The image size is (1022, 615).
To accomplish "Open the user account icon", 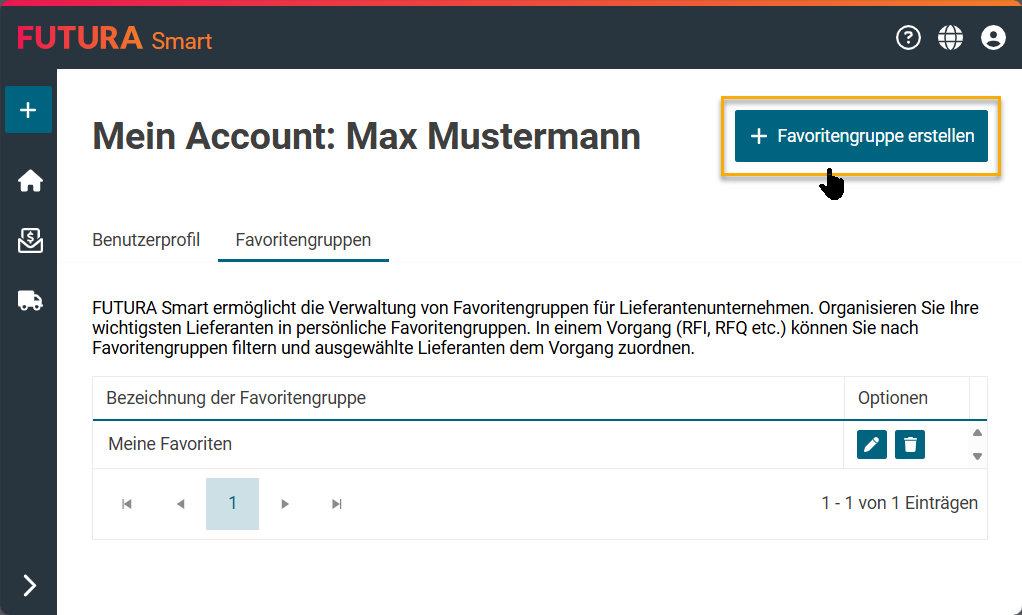I will pos(993,38).
